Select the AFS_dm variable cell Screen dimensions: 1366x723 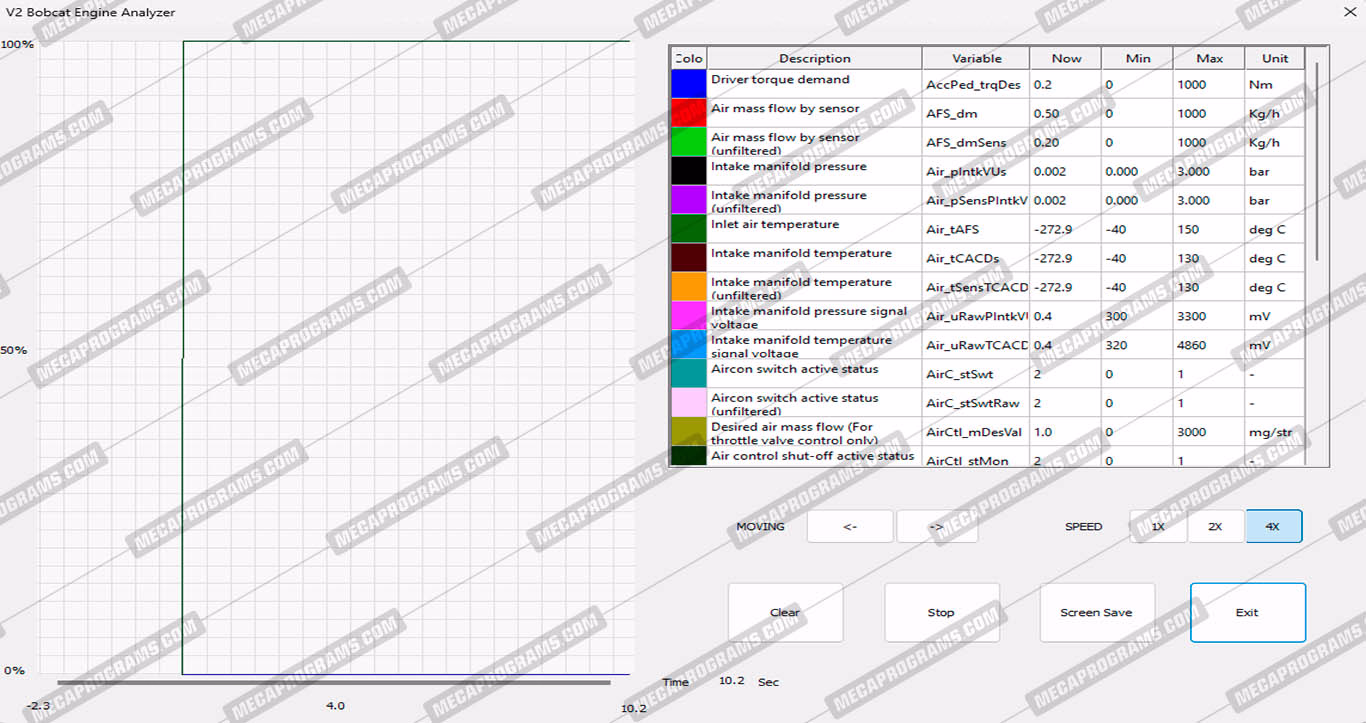click(976, 113)
